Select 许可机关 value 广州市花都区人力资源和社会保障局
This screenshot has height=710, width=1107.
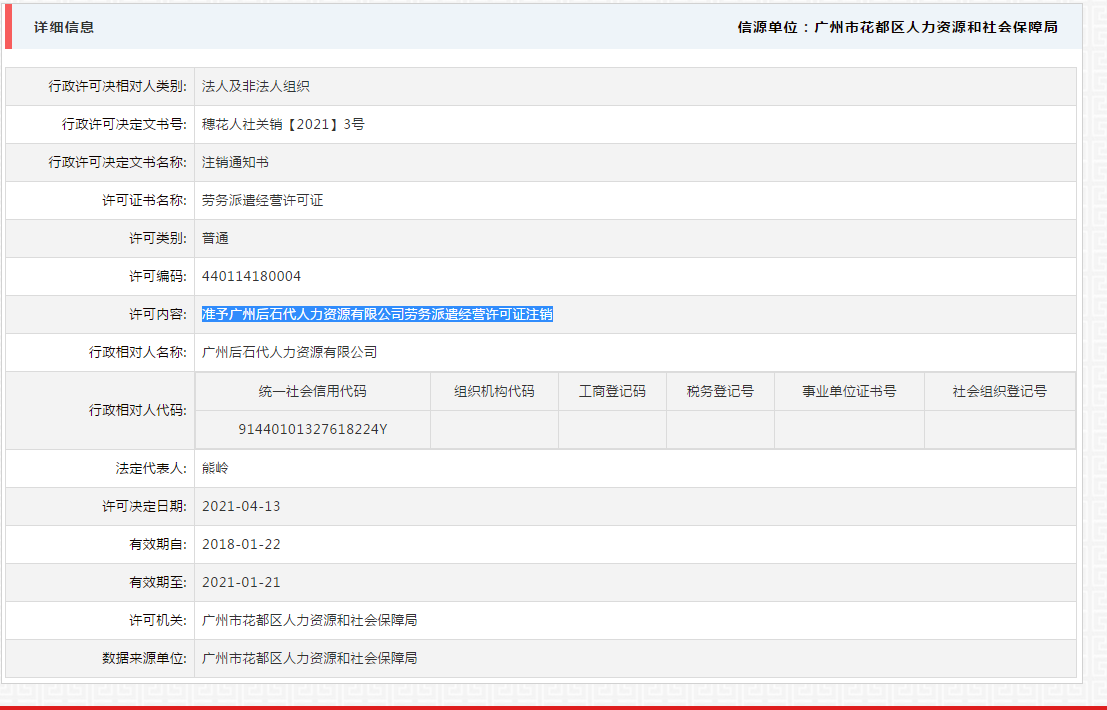pos(310,621)
